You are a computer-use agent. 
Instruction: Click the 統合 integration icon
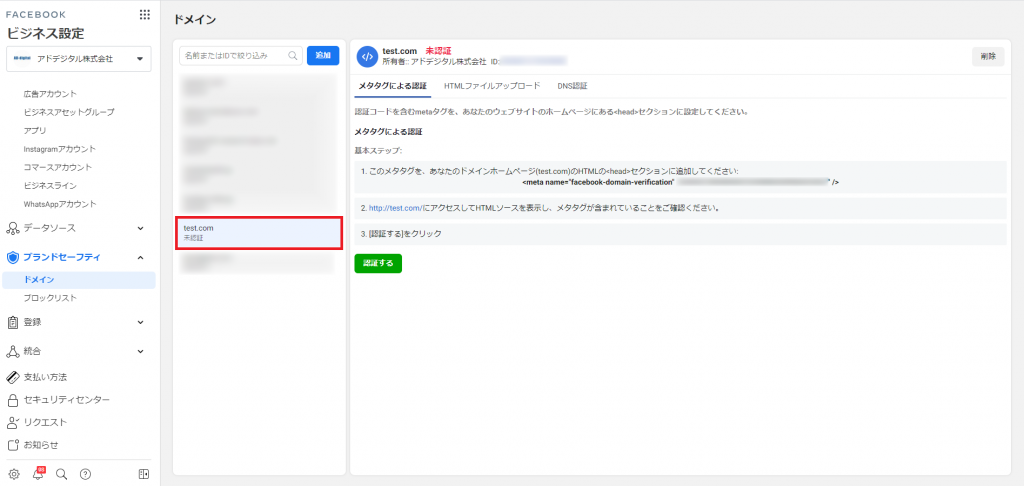12,351
